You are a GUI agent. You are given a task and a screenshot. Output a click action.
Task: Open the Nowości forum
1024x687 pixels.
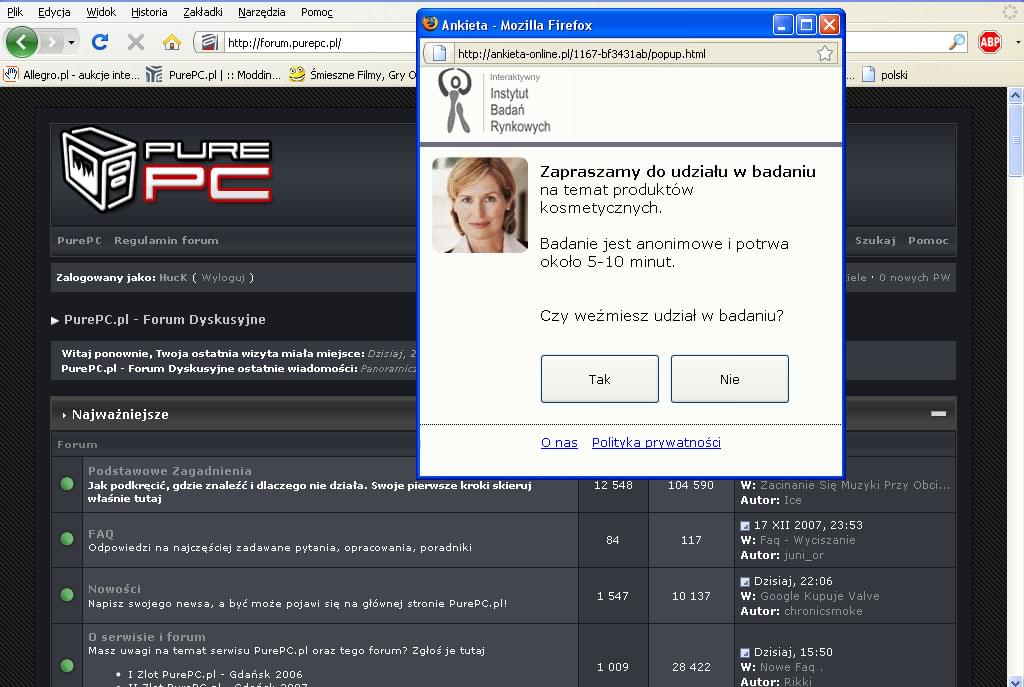[114, 588]
